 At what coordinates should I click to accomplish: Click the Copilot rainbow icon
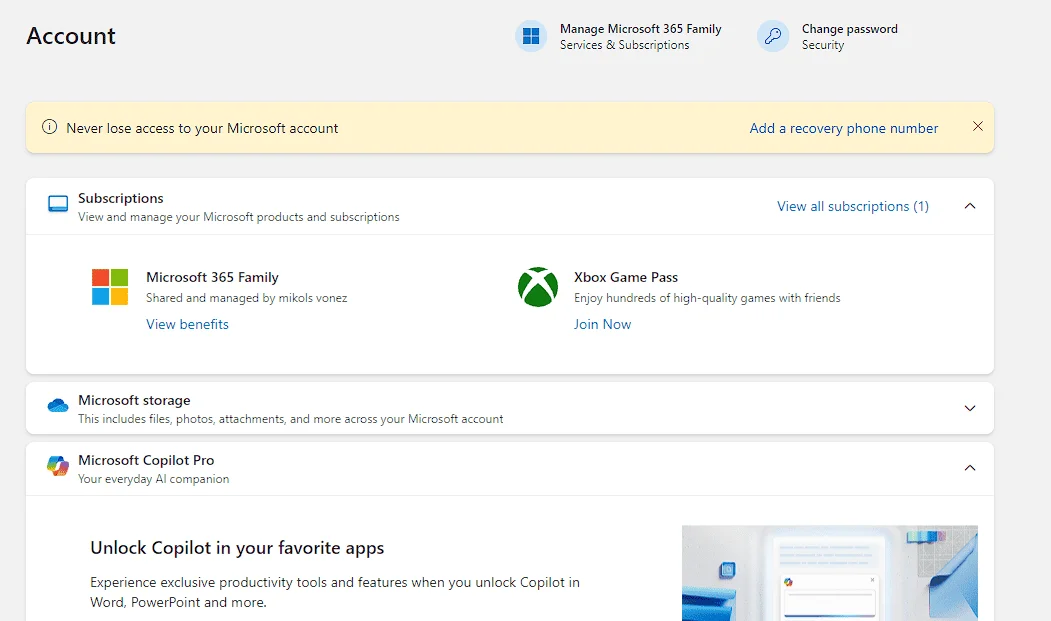(x=58, y=465)
